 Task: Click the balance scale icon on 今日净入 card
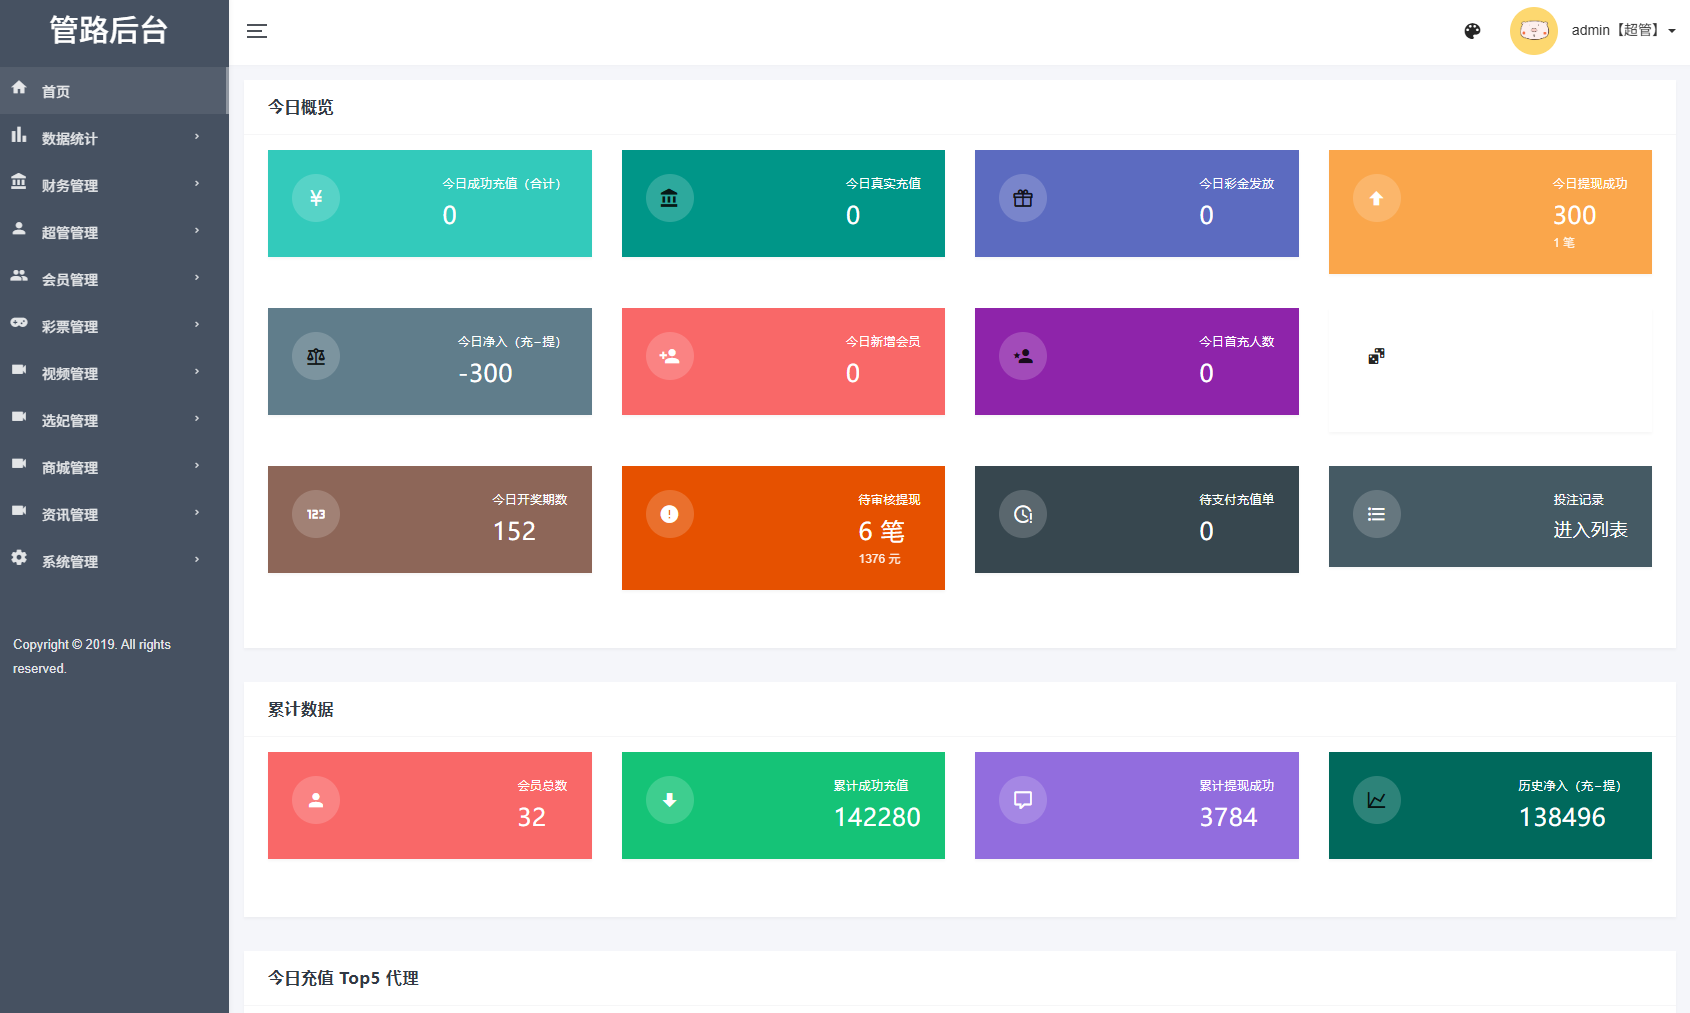(316, 356)
